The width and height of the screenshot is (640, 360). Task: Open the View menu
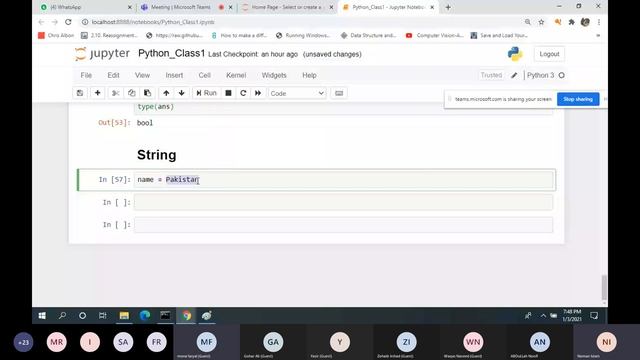142,75
